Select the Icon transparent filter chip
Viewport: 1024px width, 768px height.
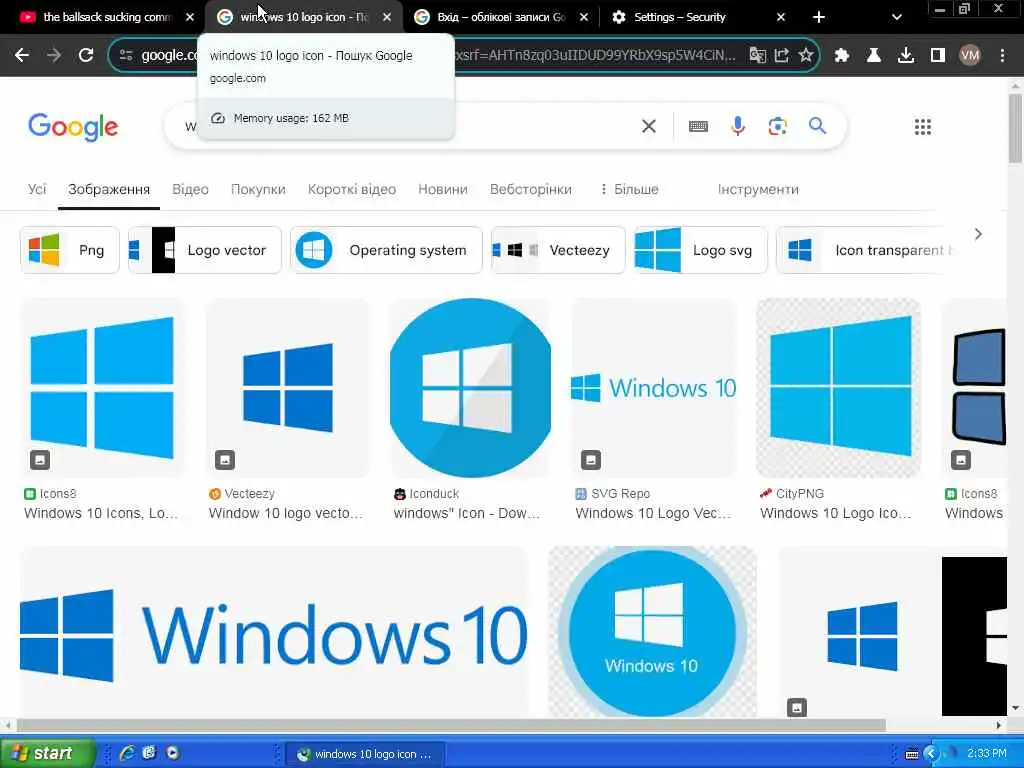click(862, 250)
